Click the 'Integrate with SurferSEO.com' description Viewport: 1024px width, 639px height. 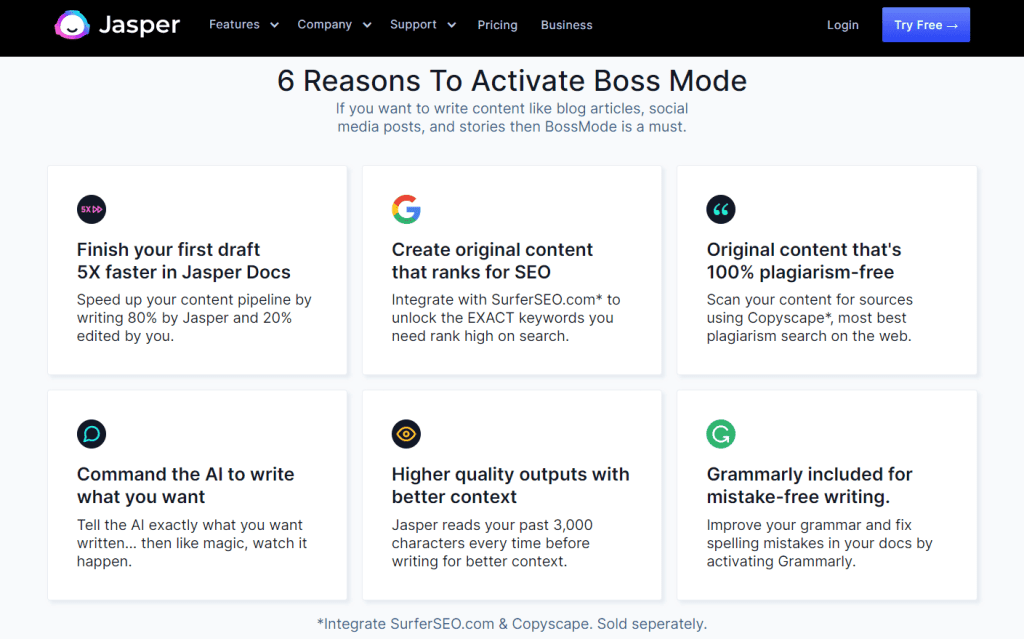pyautogui.click(x=506, y=318)
